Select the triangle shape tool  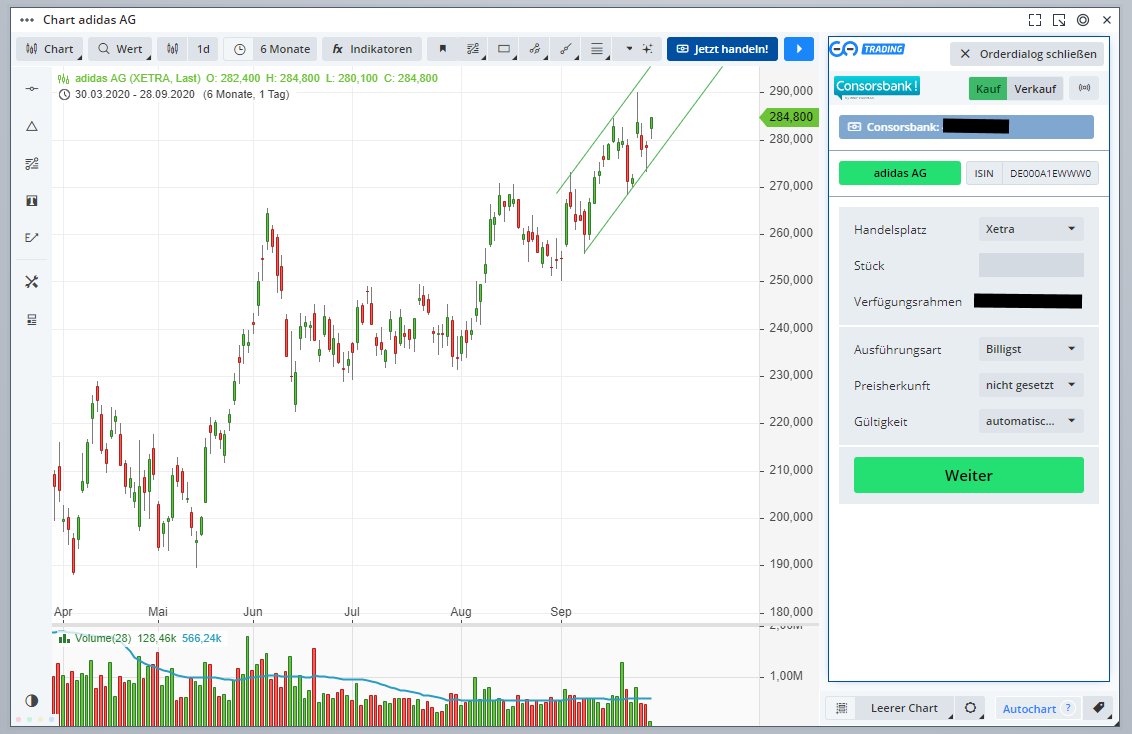(32, 126)
